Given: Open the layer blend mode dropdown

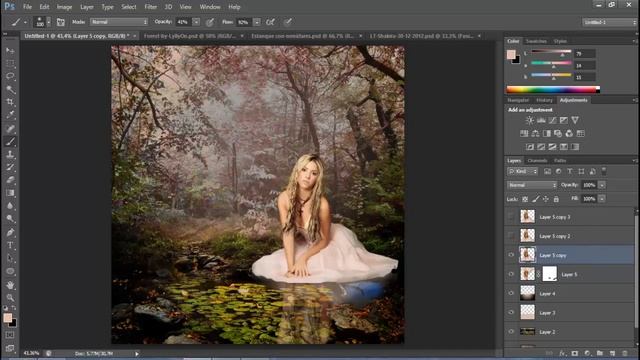Looking at the screenshot, I should tap(532, 185).
